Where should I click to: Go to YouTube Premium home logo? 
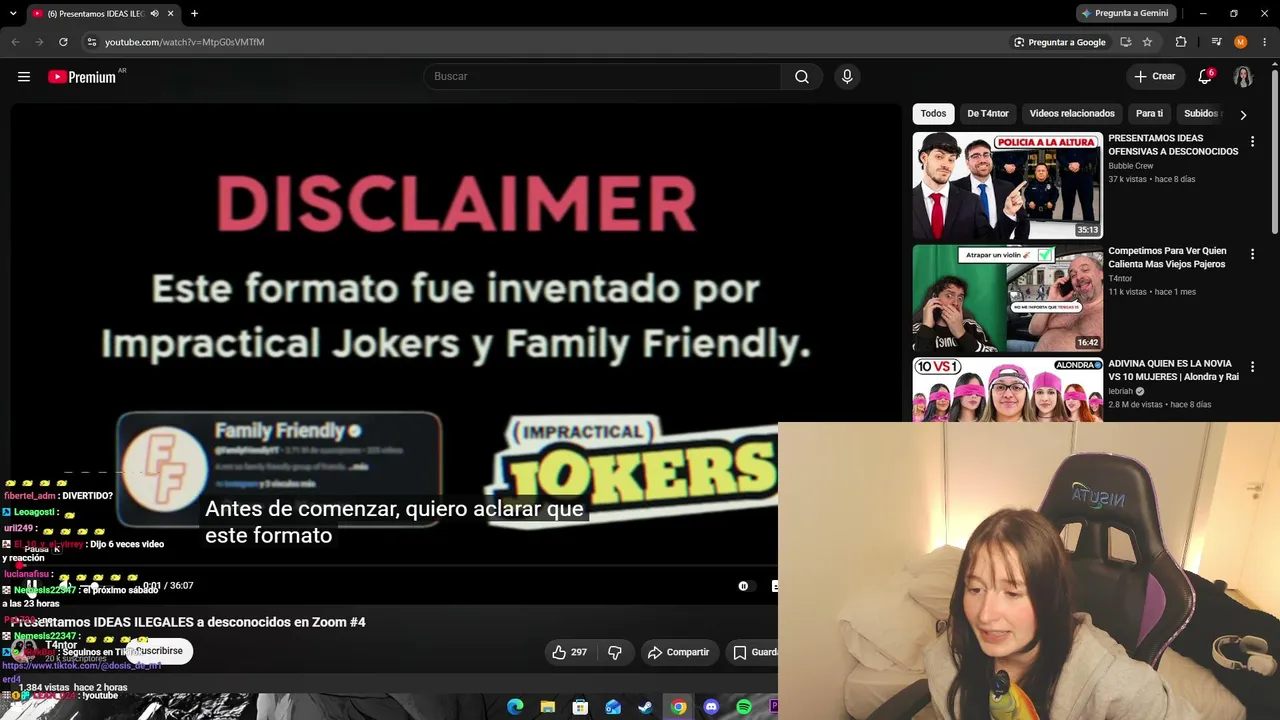(82, 77)
